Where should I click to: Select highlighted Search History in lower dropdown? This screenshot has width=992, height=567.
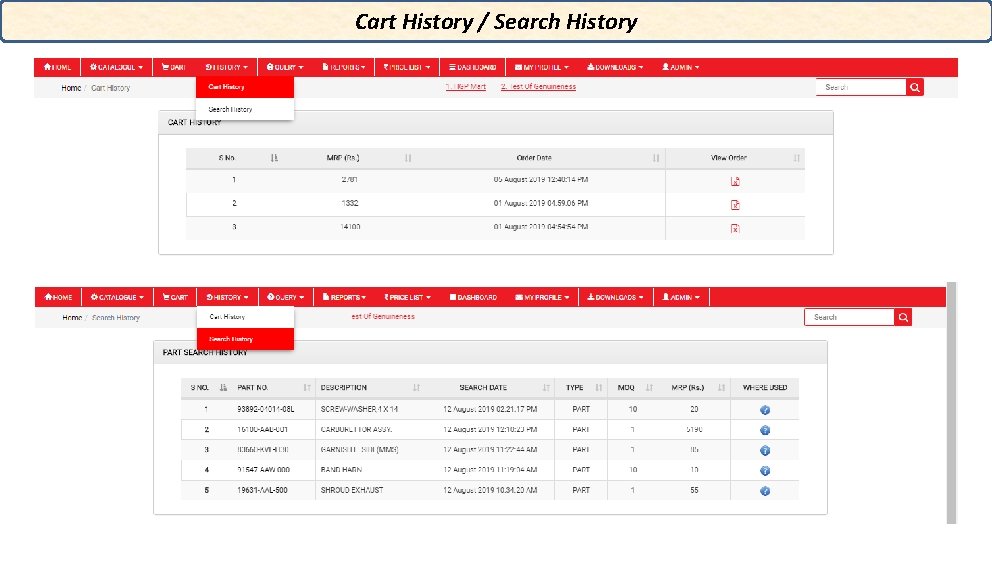coord(245,339)
